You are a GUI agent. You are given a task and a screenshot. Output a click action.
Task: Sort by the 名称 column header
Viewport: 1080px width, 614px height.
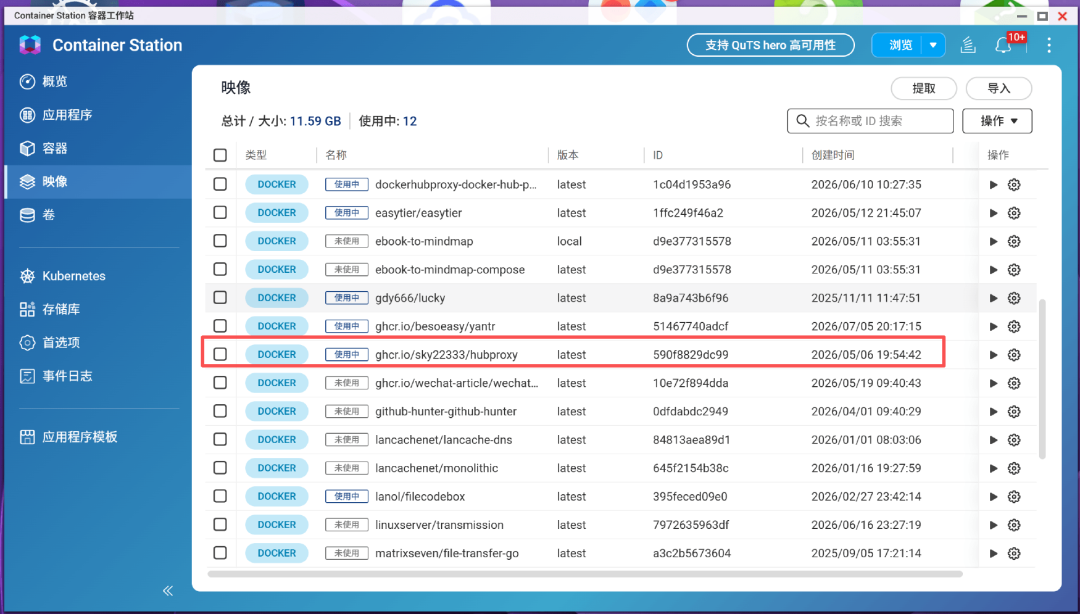[x=336, y=155]
